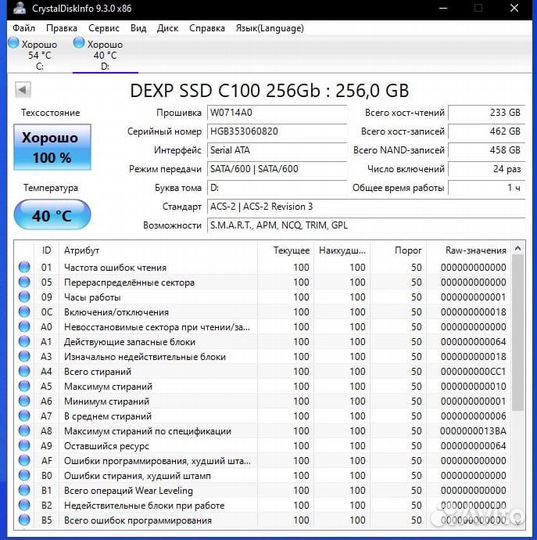Click status orb of attribute A1 row
The height and width of the screenshot is (540, 537).
(x=24, y=342)
